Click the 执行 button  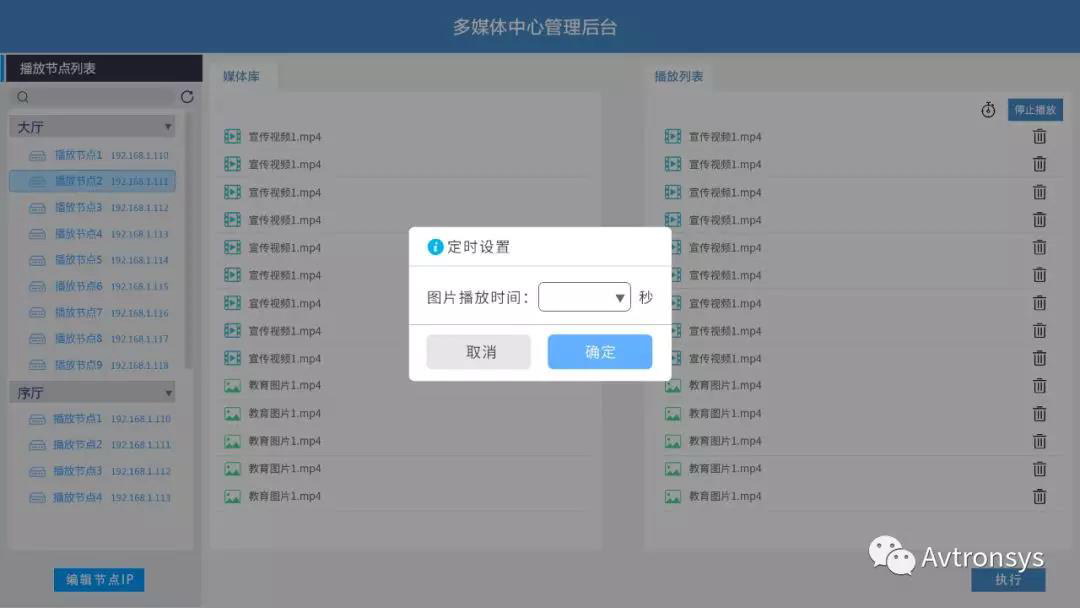coord(1008,580)
